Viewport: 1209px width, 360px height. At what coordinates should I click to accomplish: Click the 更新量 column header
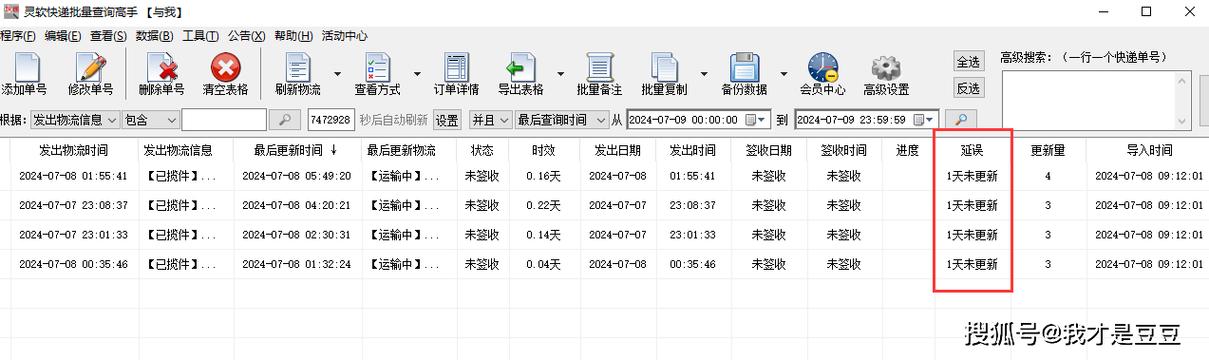pos(1048,150)
